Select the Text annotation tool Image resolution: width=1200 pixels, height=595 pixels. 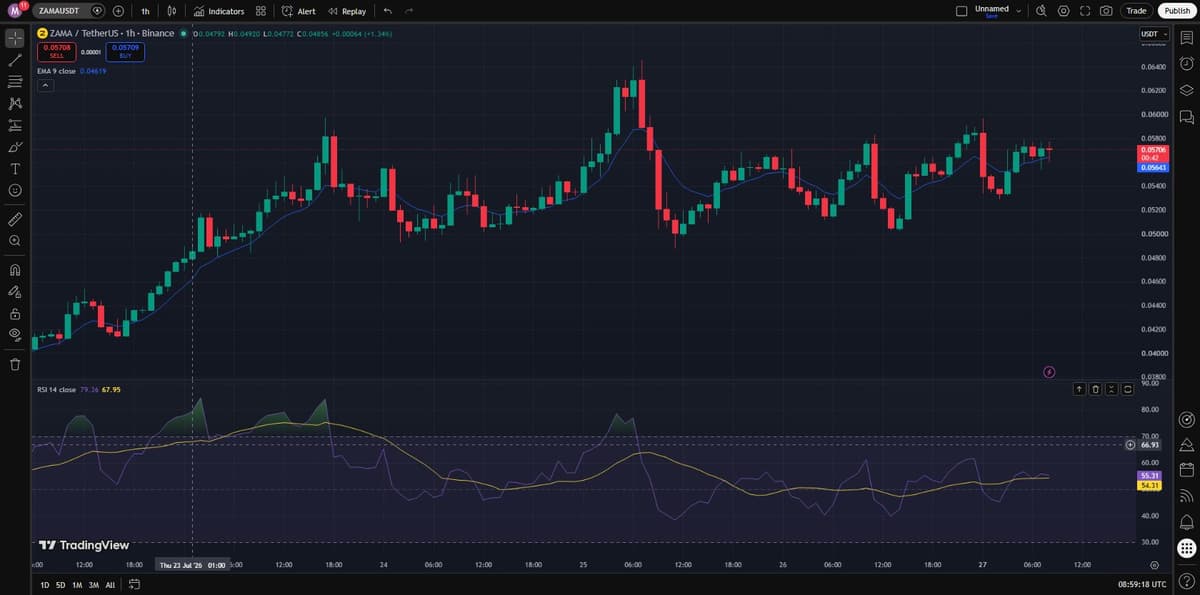(15, 168)
